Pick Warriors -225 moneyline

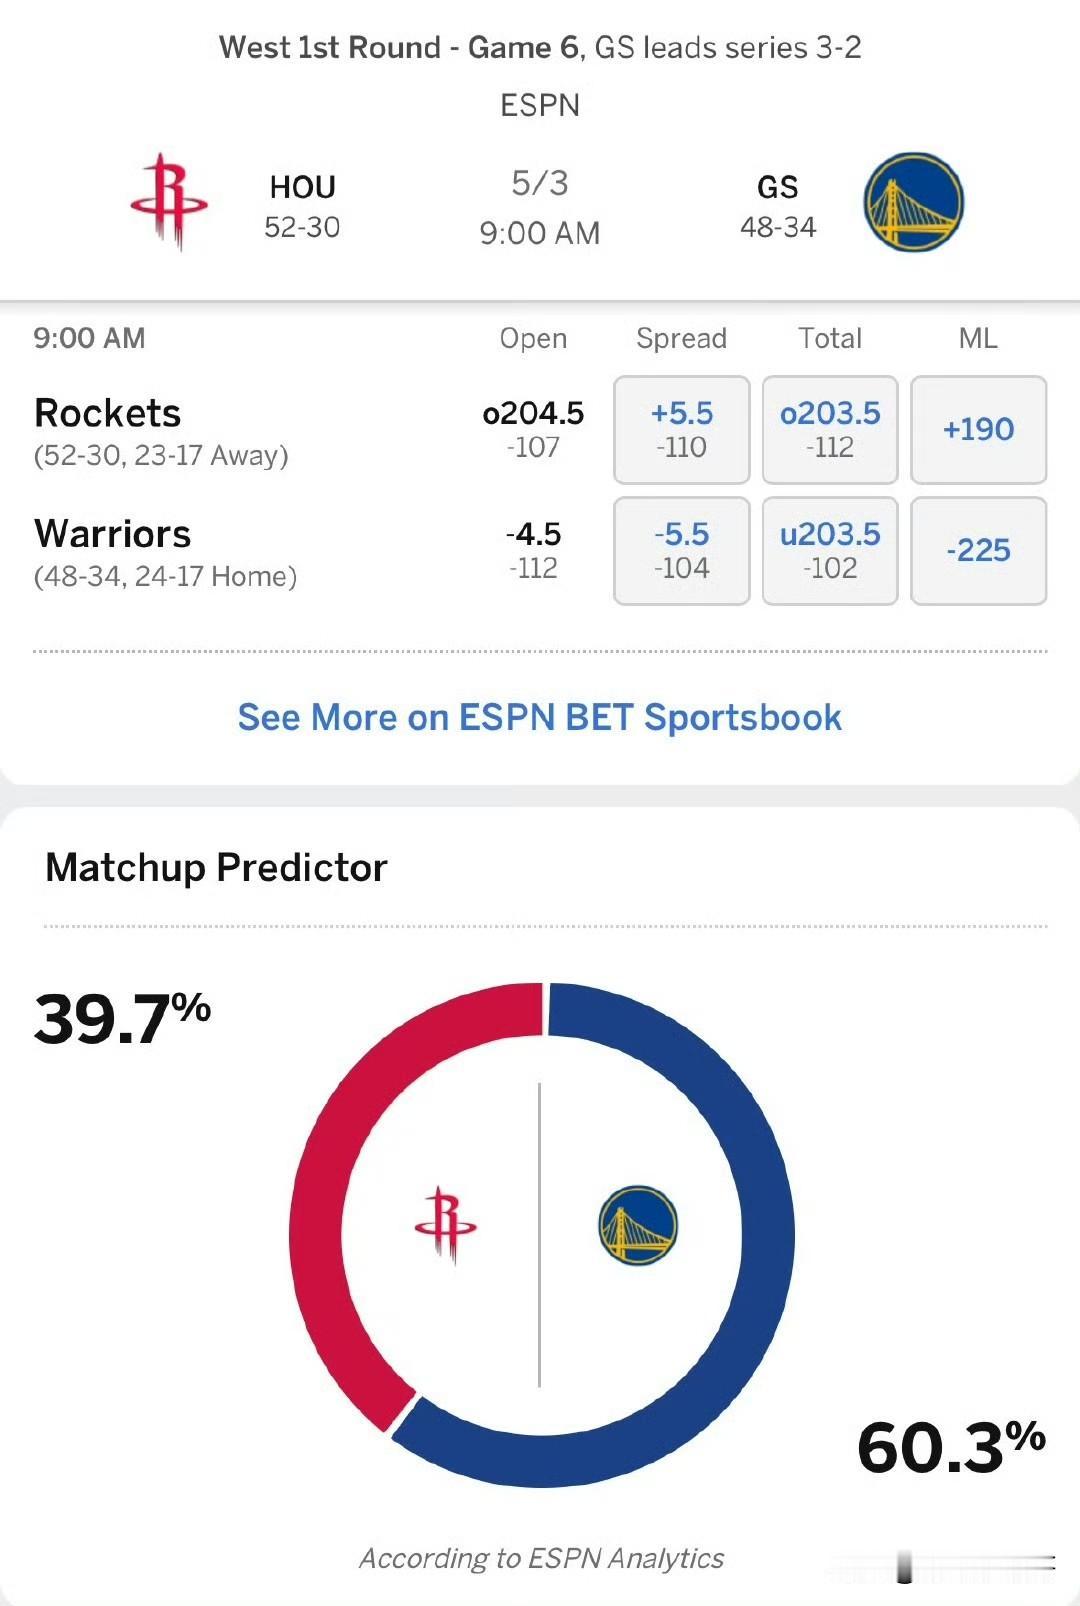pyautogui.click(x=979, y=551)
